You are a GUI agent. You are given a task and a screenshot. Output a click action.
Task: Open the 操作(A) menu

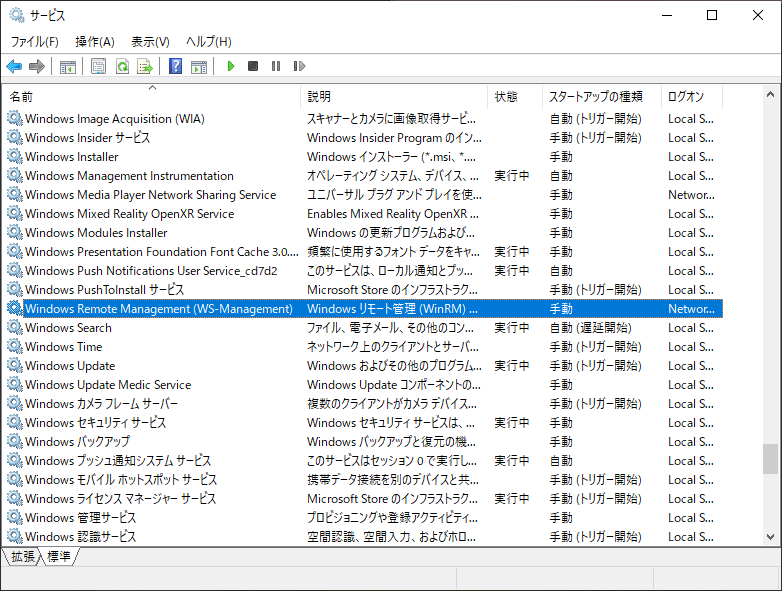click(x=95, y=41)
